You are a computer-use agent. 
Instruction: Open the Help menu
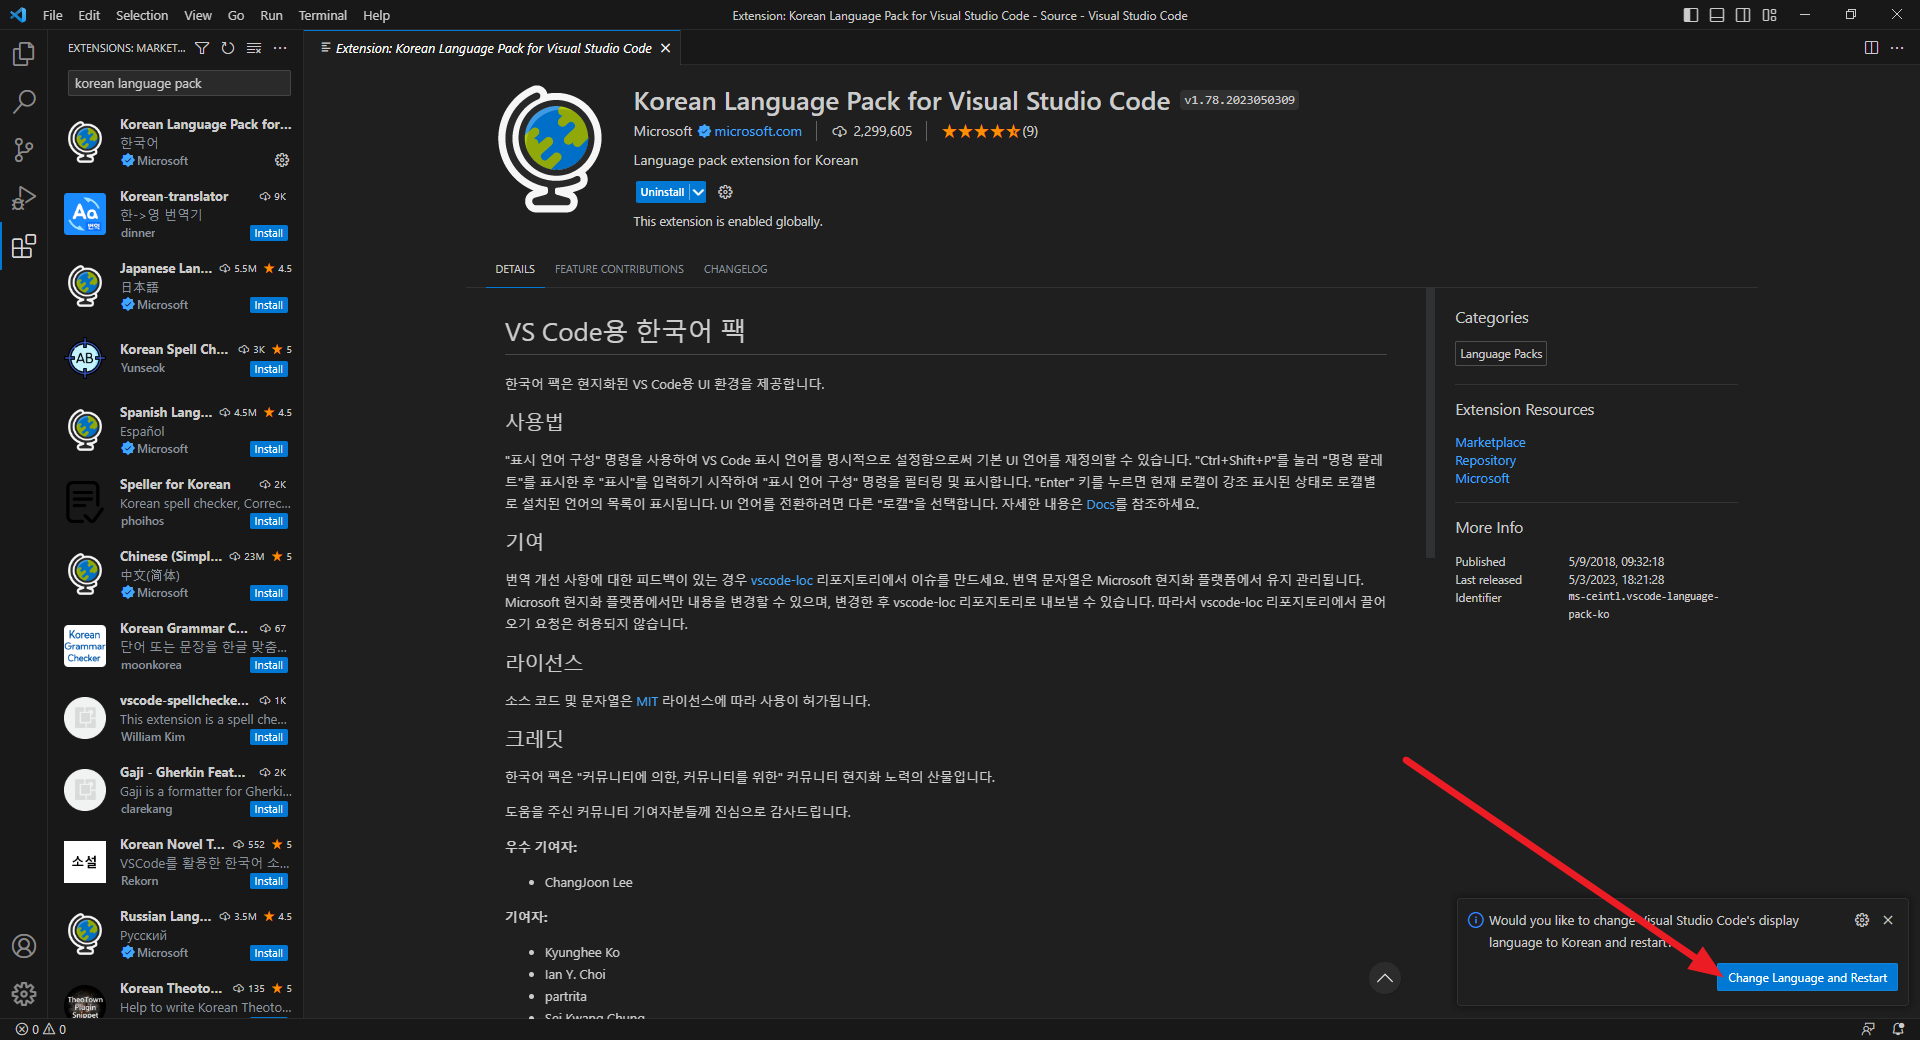pyautogui.click(x=376, y=15)
